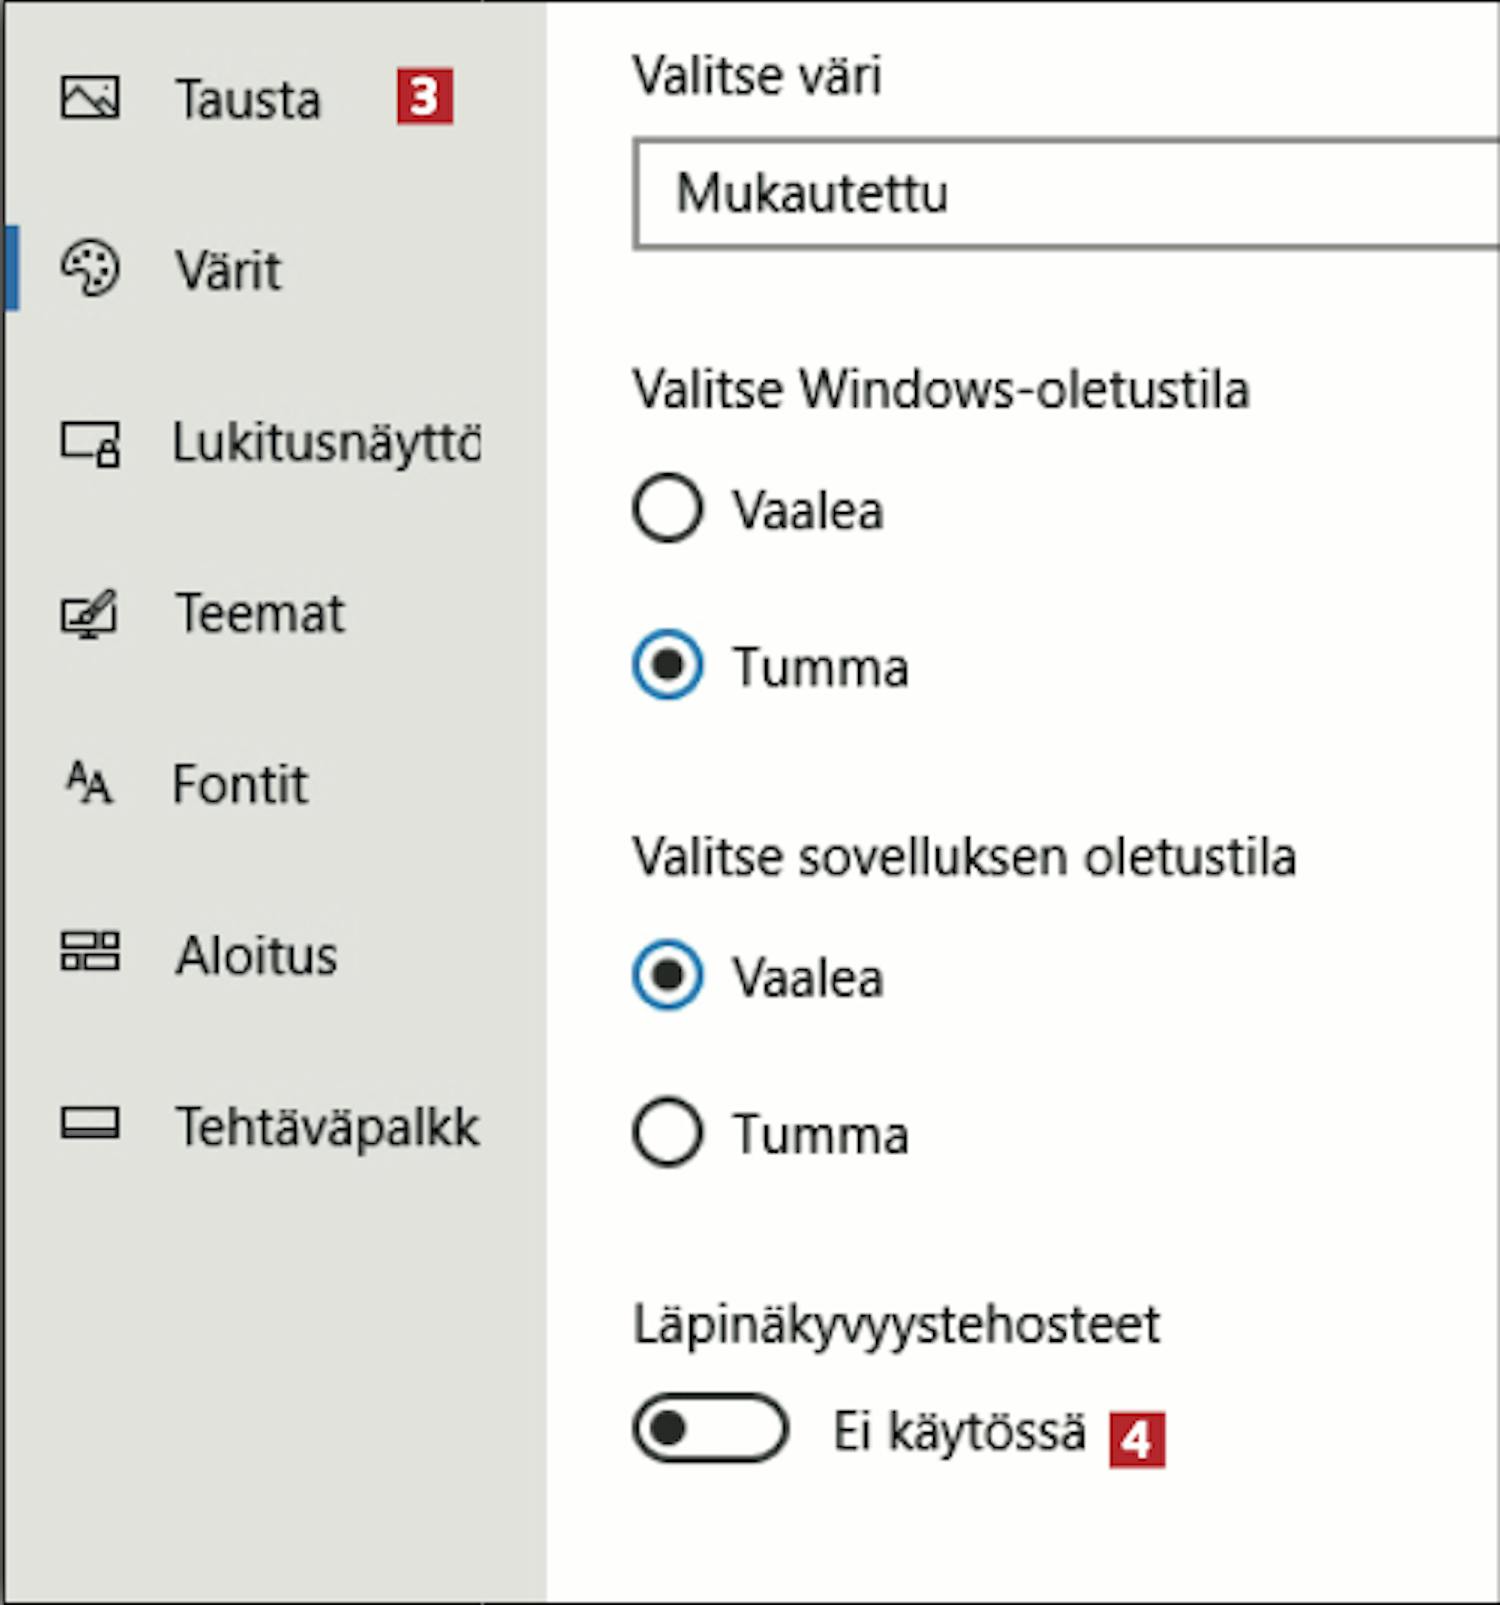Click the Ei käytössä toggle label
The height and width of the screenshot is (1605, 1500).
point(959,1431)
